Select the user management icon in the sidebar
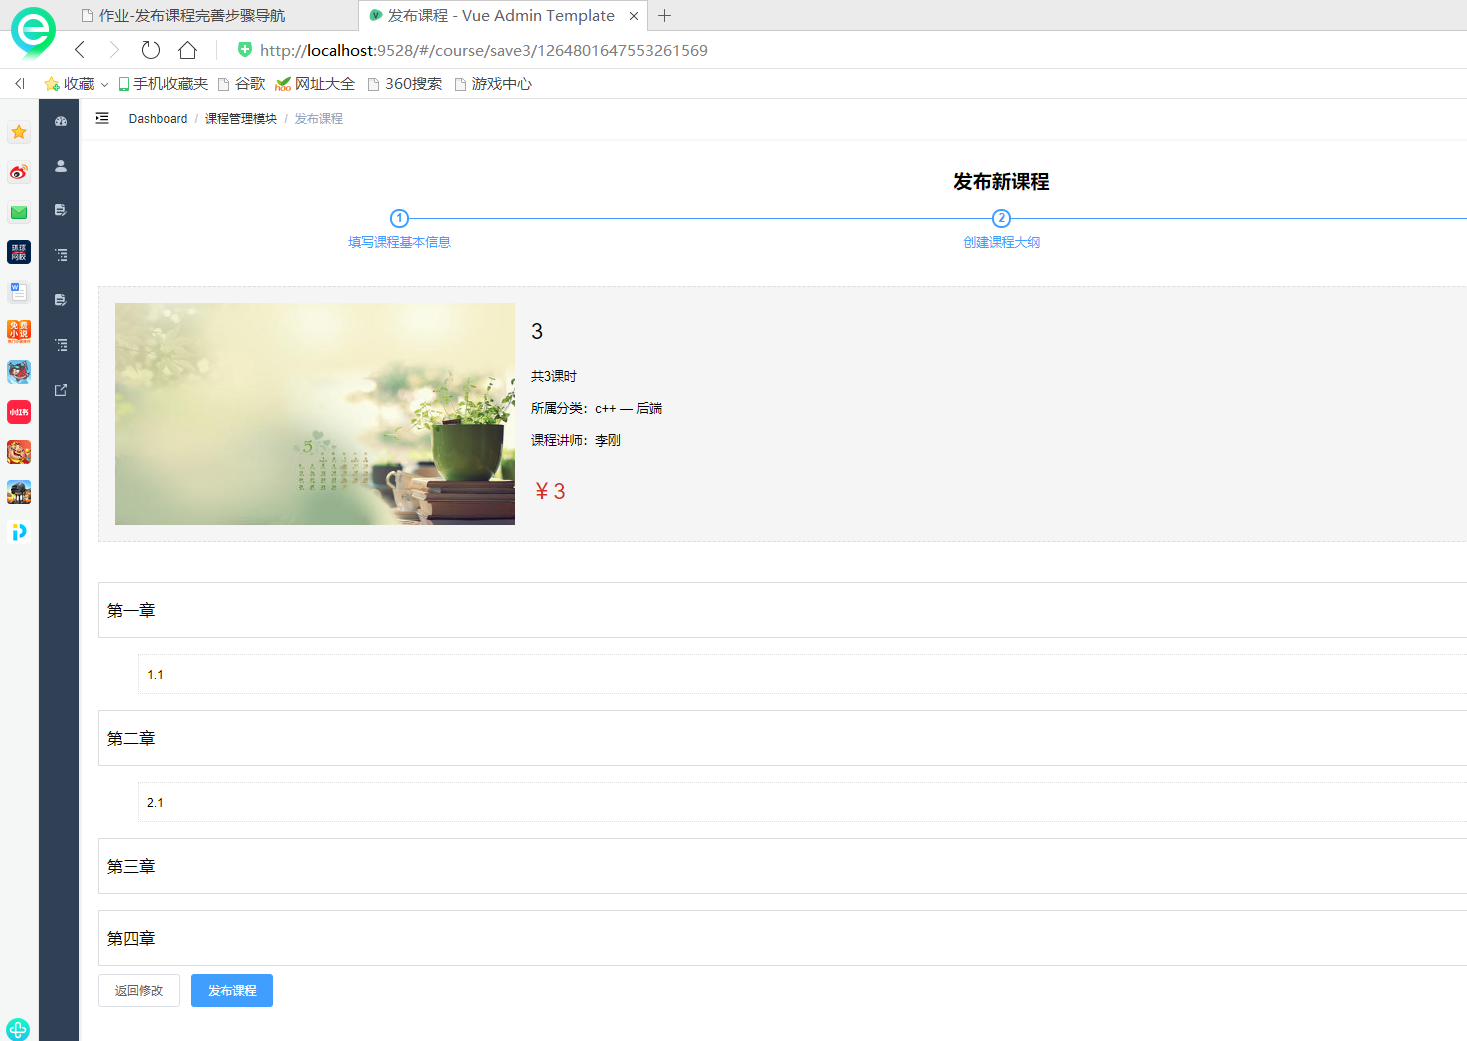 point(60,166)
